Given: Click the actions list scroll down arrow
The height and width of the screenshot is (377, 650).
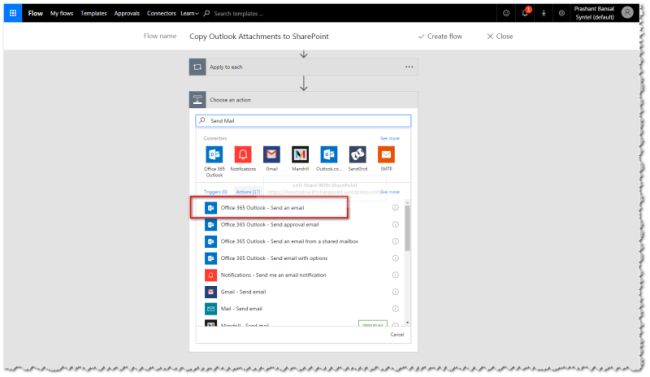Looking at the screenshot, I should click(407, 323).
